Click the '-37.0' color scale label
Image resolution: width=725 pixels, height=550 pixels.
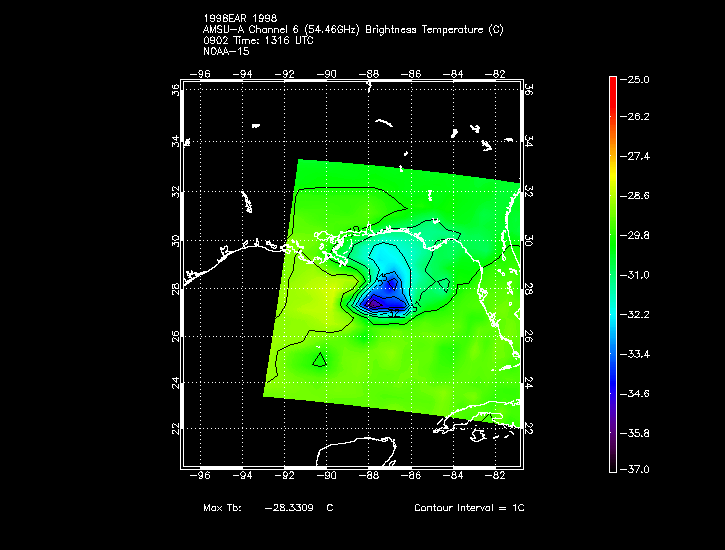(634, 469)
